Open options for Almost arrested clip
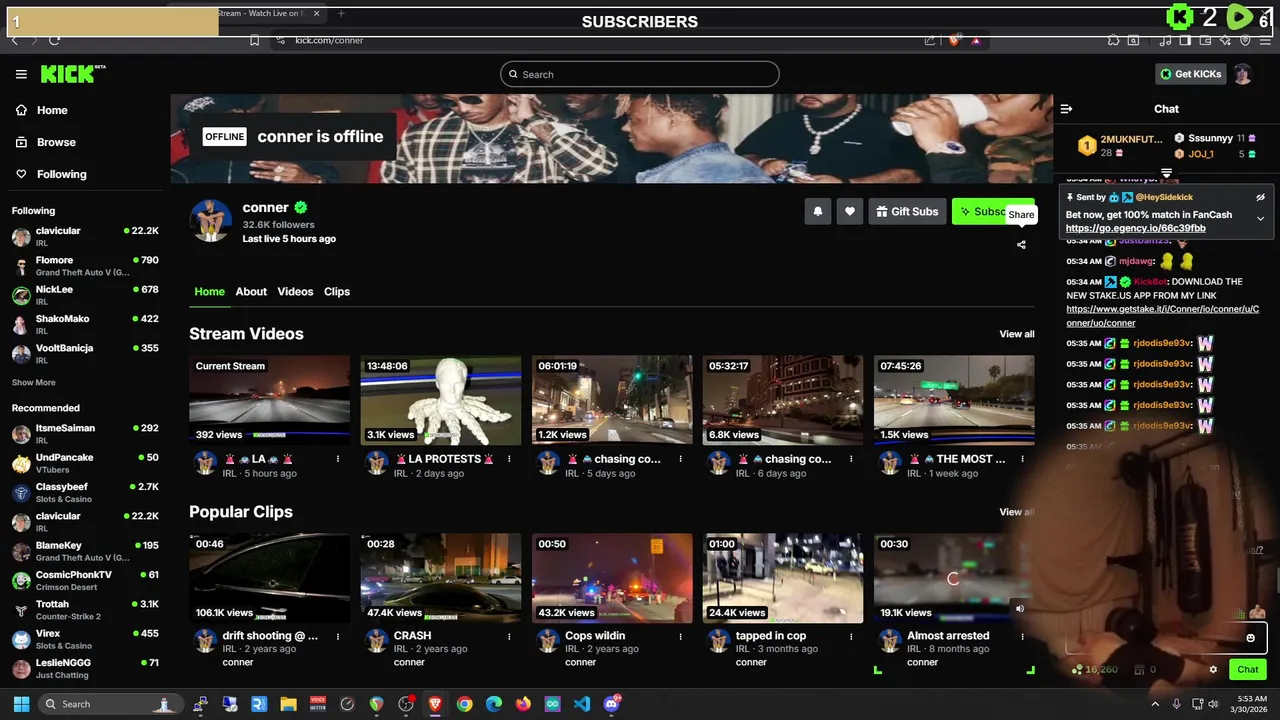 (1022, 636)
